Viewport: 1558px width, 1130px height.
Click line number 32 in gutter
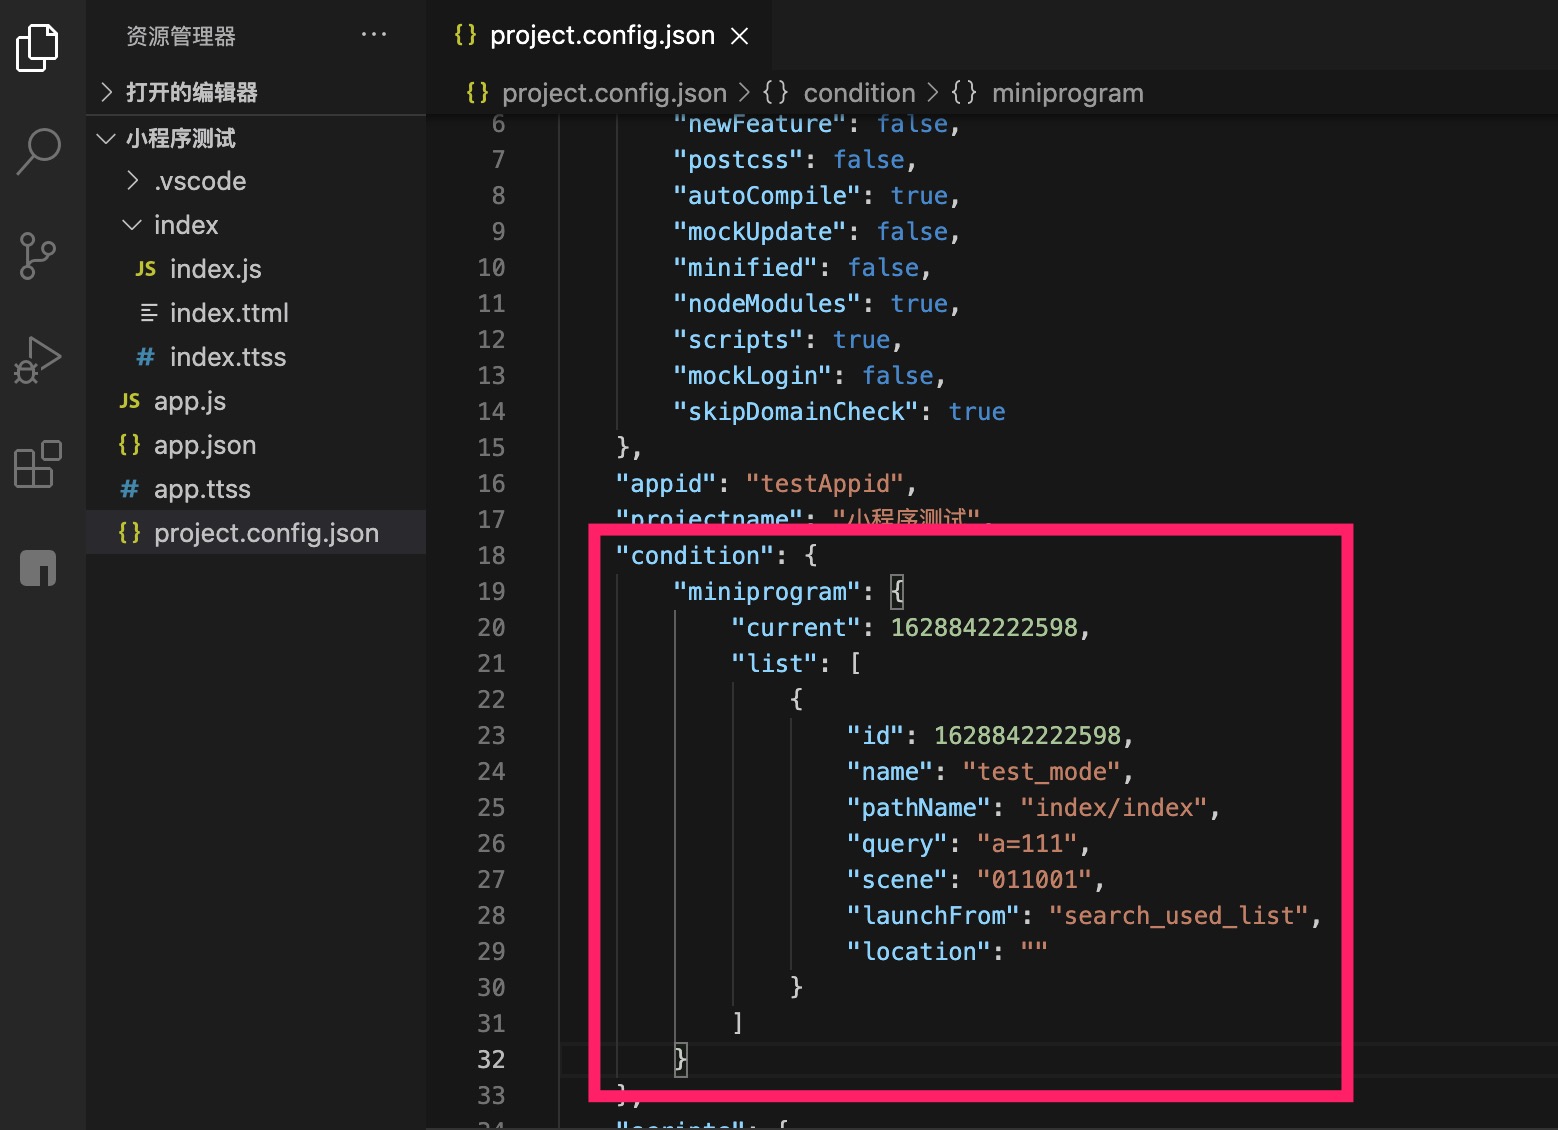click(491, 1060)
